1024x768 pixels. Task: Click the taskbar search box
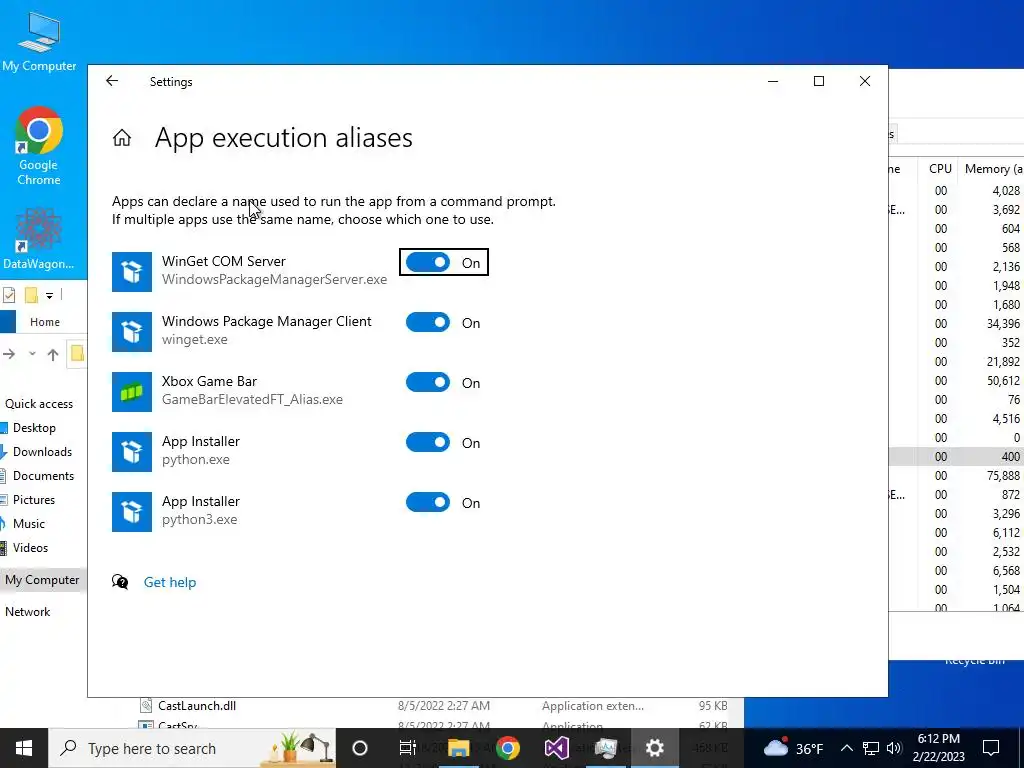click(192, 748)
